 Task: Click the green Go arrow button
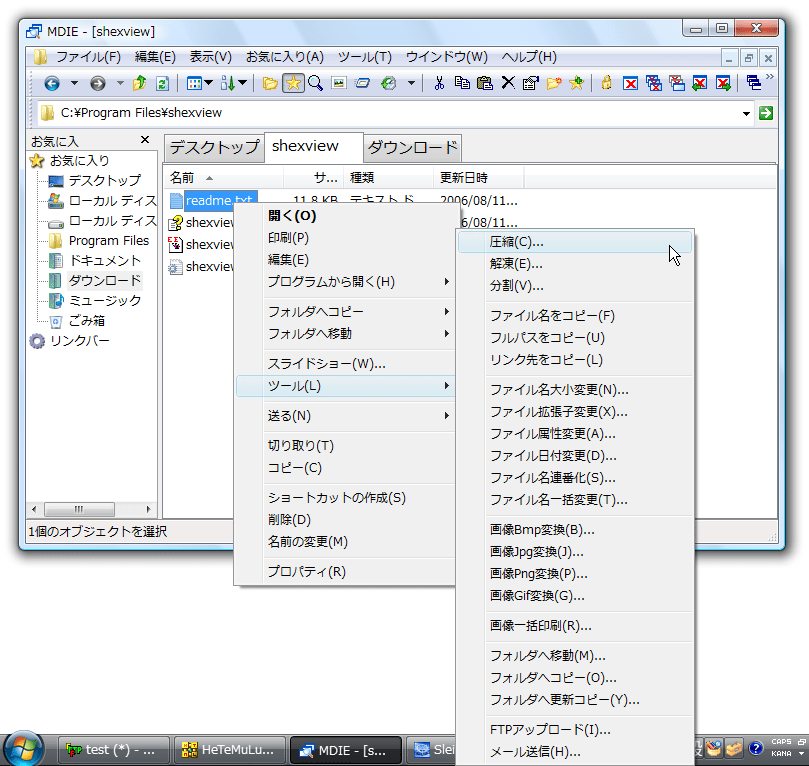766,113
